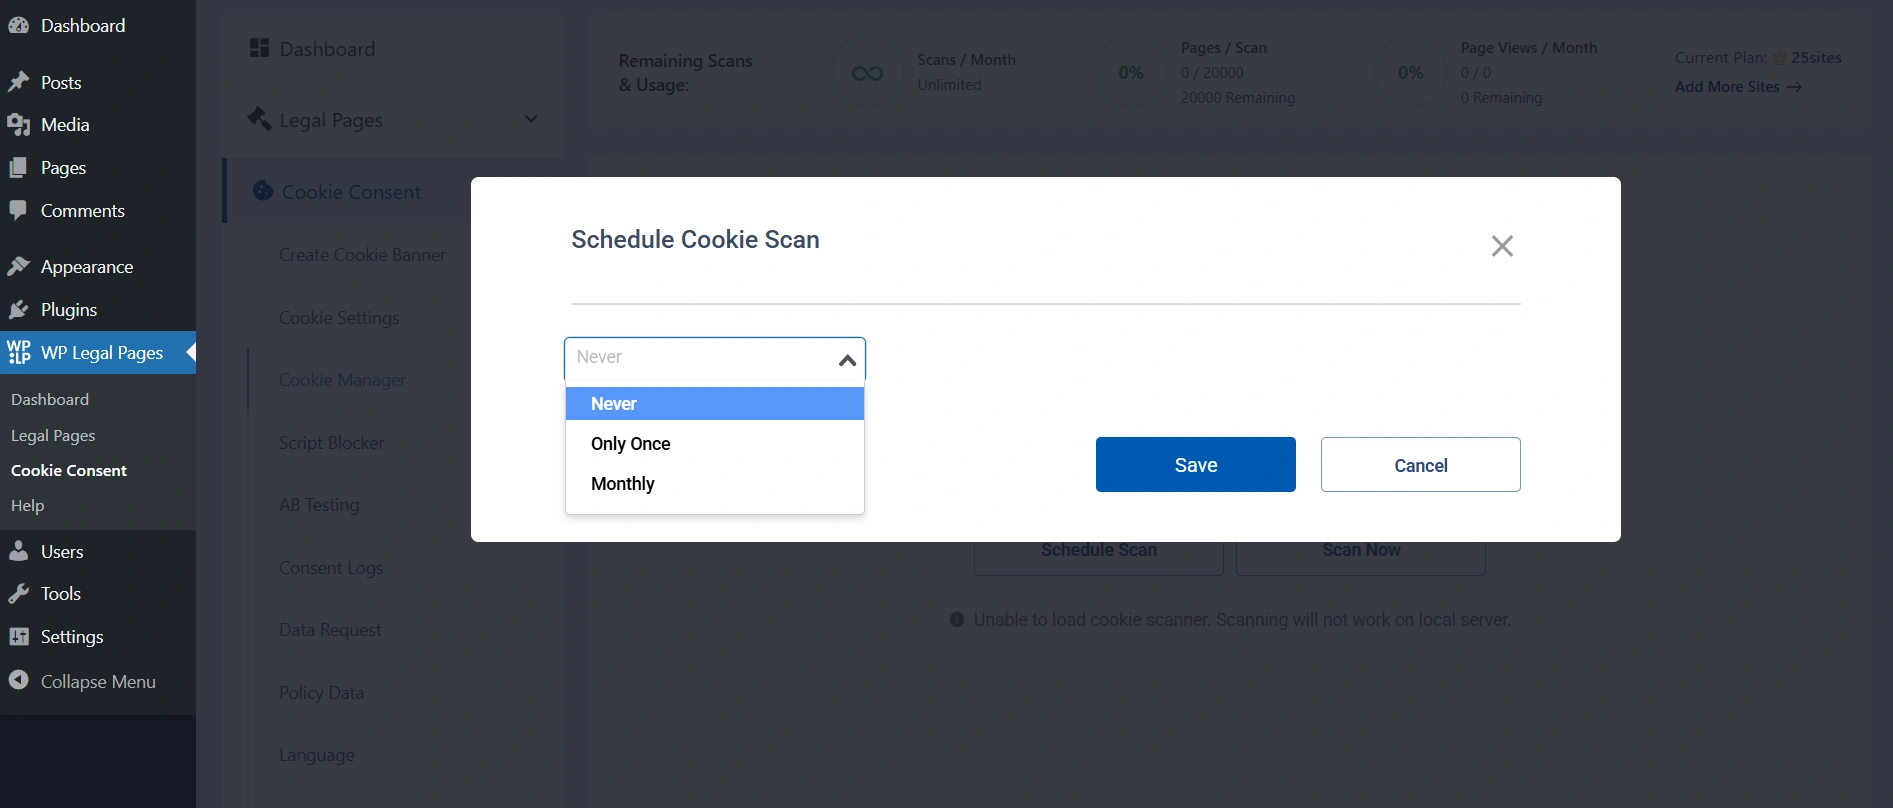
Task: Click the infinity icon beside Scans/Month
Action: coord(866,71)
